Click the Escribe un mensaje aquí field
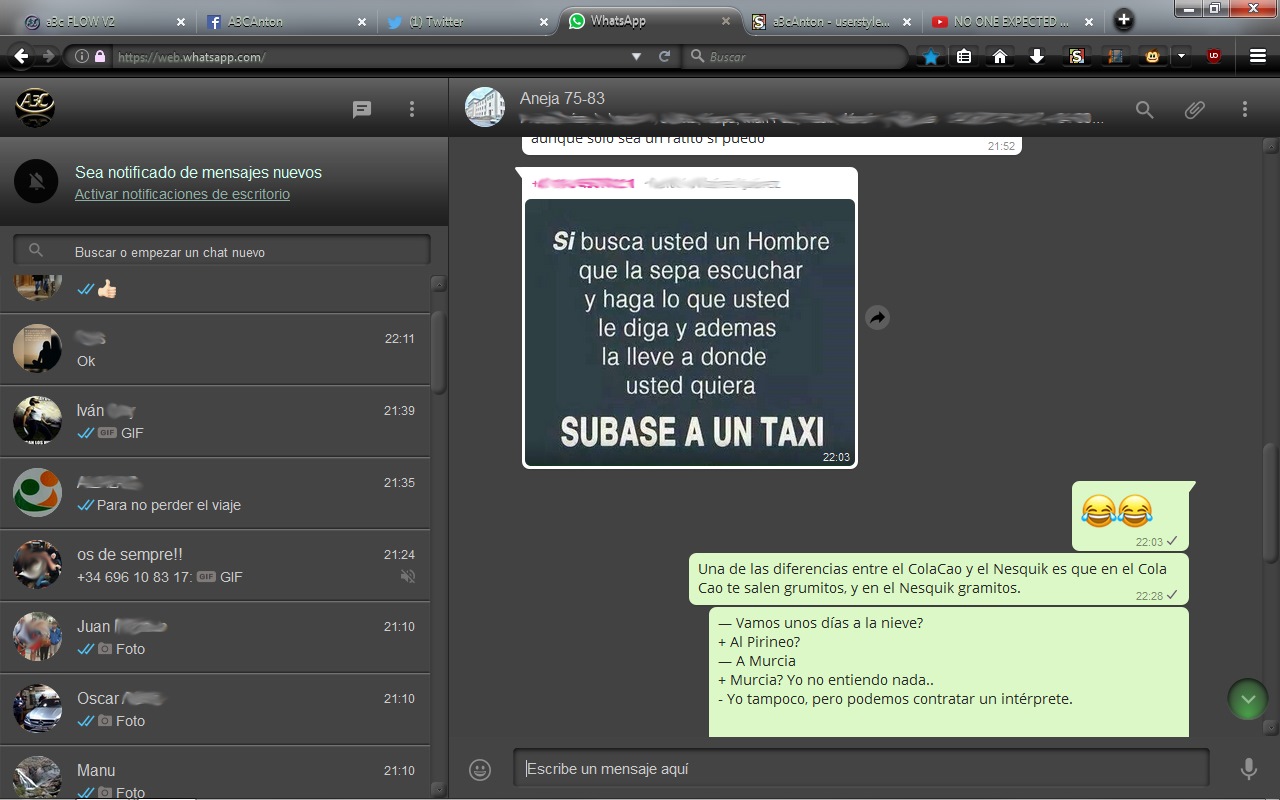This screenshot has height=800, width=1280. tap(860, 769)
